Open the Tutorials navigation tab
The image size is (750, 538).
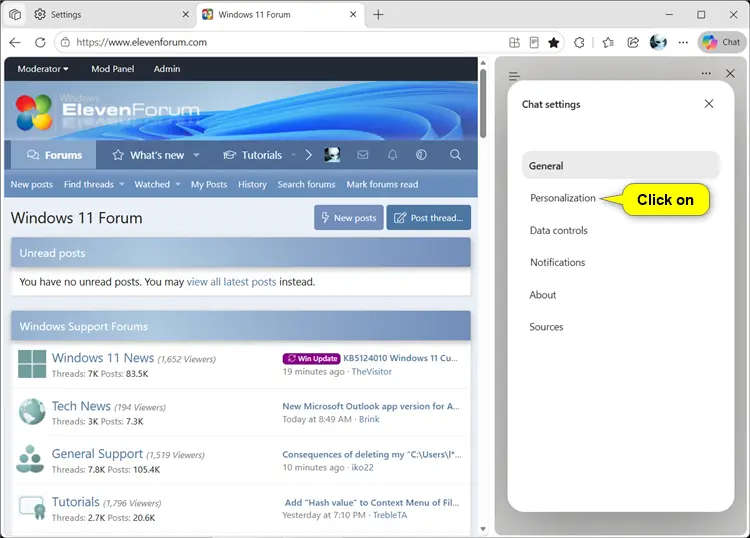(253, 155)
